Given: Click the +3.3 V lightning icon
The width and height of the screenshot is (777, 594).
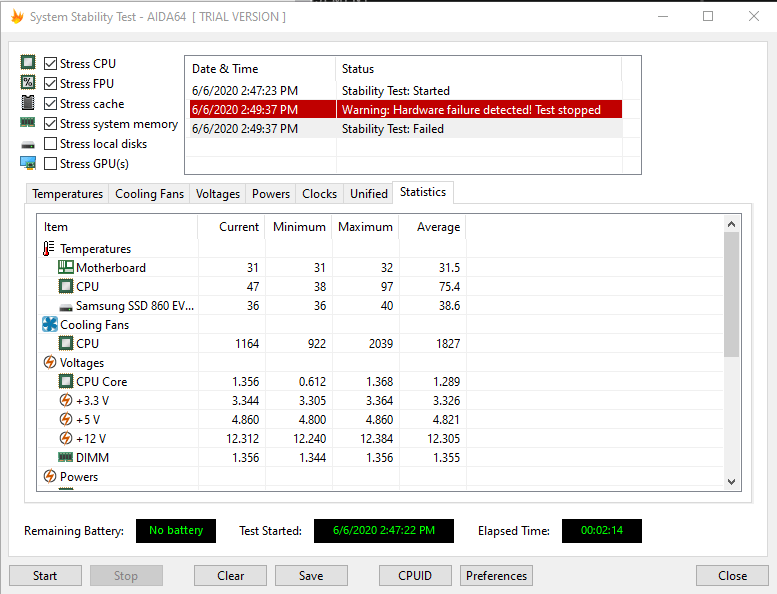Looking at the screenshot, I should click(65, 400).
